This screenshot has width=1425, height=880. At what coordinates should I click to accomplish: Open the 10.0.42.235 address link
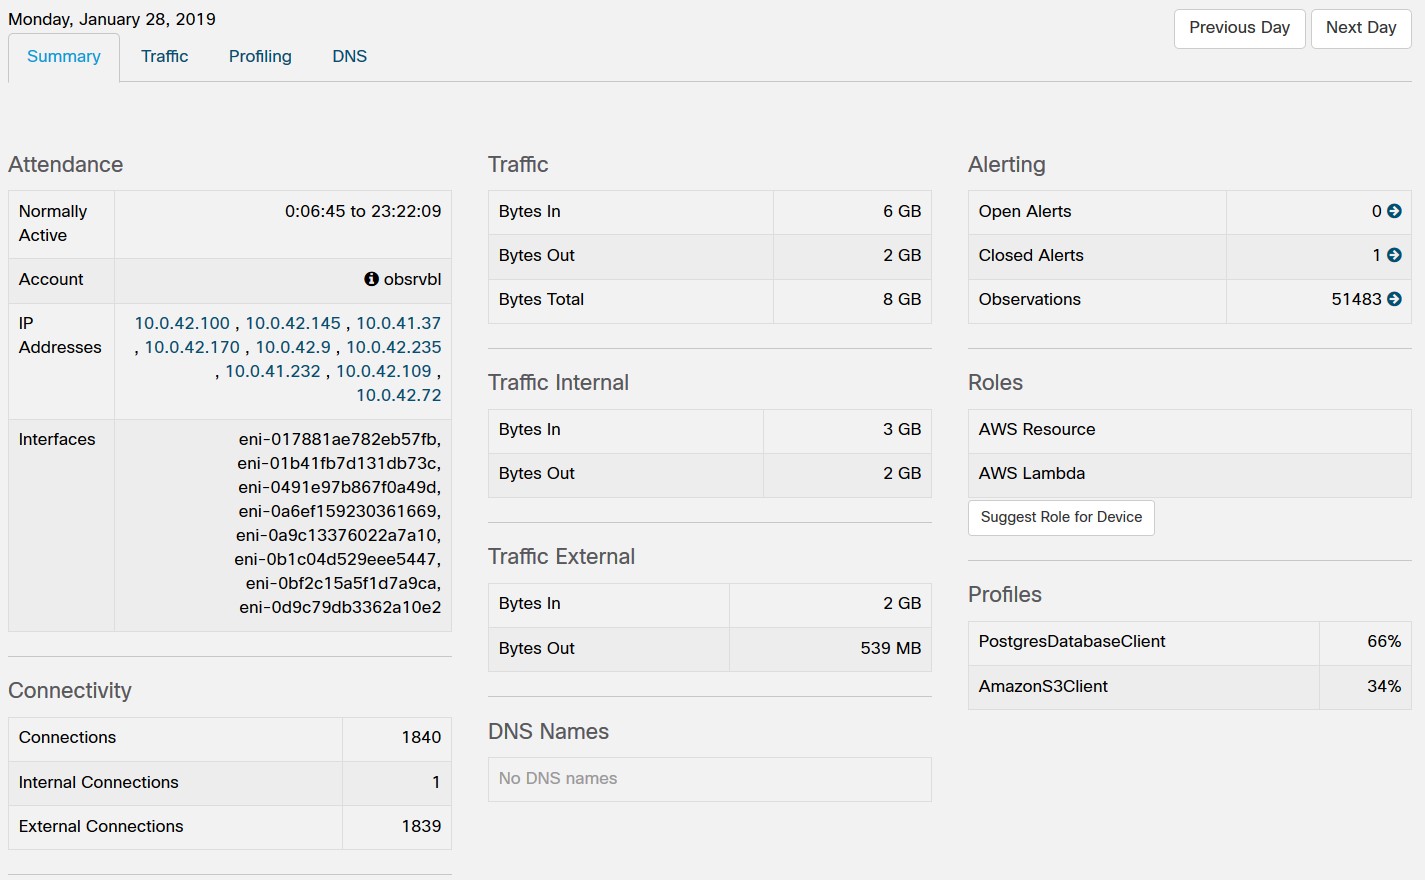(x=393, y=347)
